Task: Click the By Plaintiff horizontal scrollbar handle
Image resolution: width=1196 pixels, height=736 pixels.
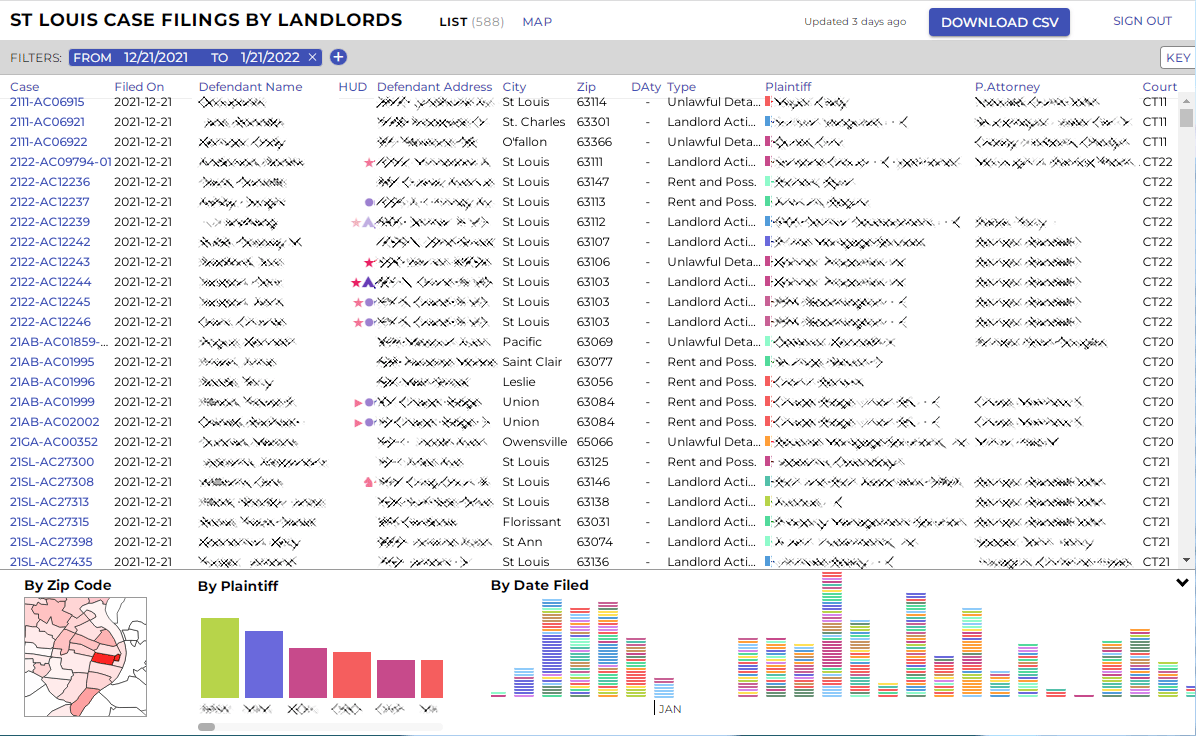Action: pyautogui.click(x=206, y=727)
